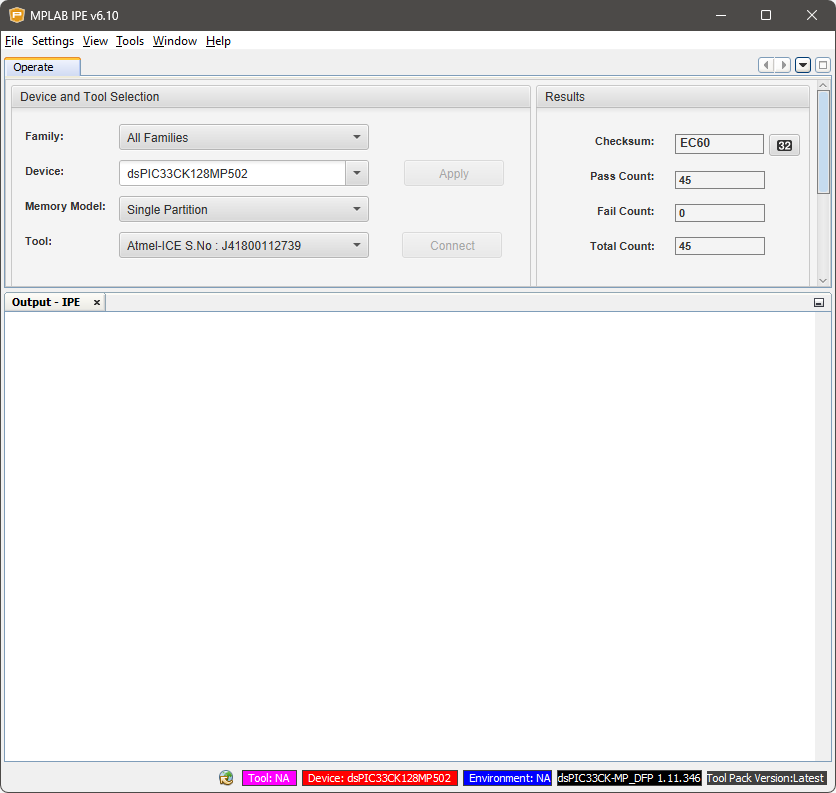
Task: Open the View menu
Action: coord(95,41)
